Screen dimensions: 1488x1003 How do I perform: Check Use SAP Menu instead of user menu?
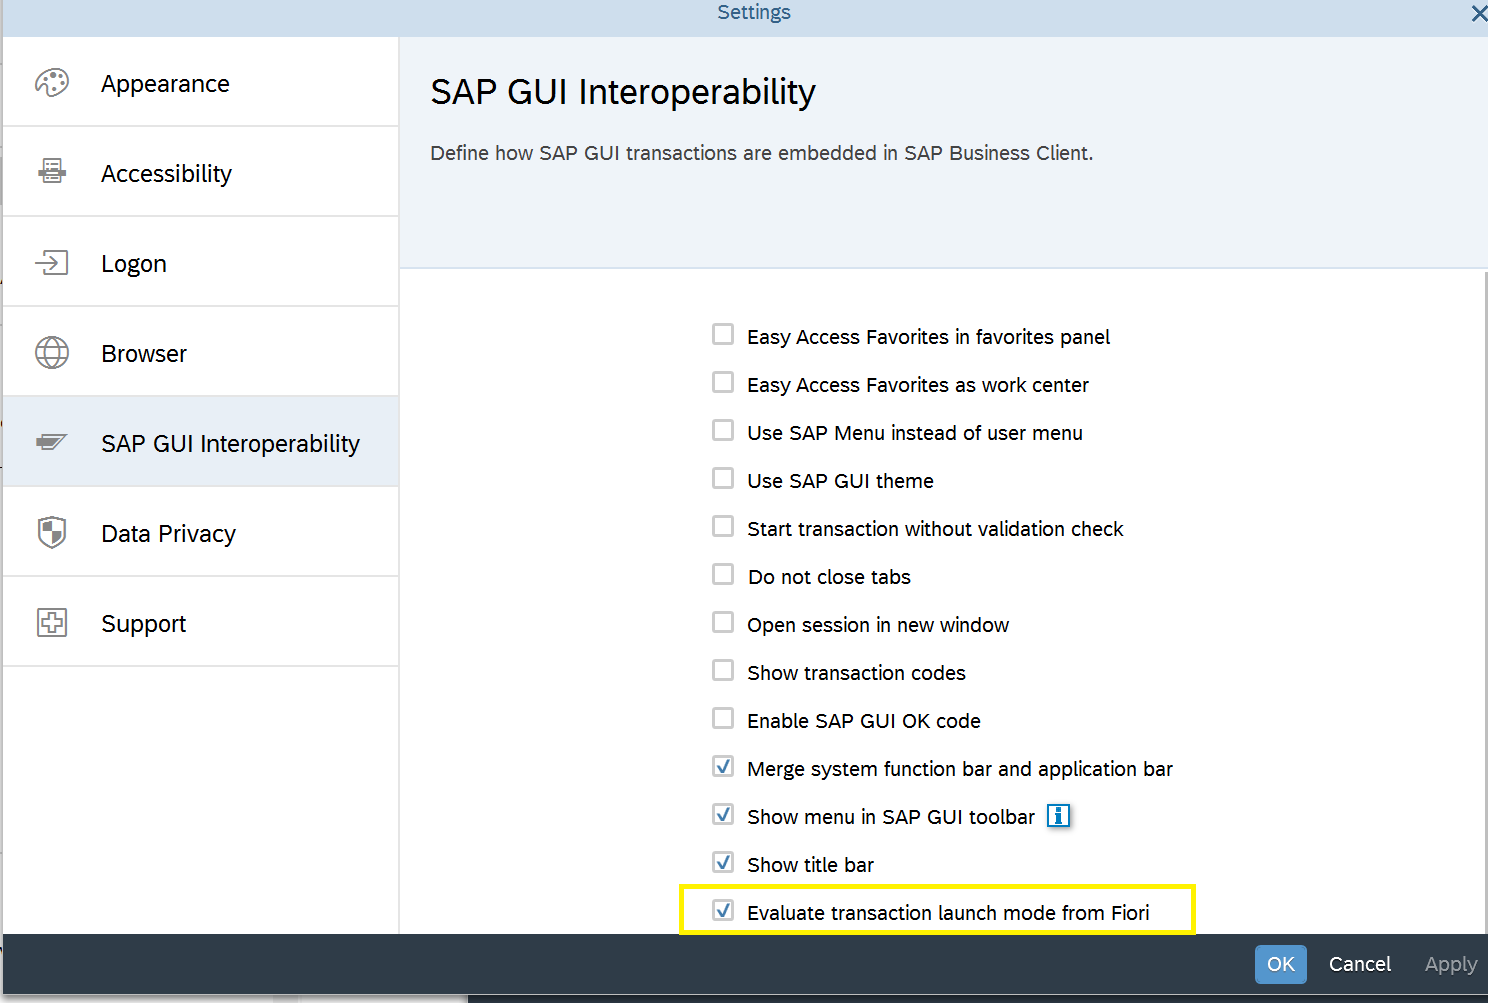(723, 431)
